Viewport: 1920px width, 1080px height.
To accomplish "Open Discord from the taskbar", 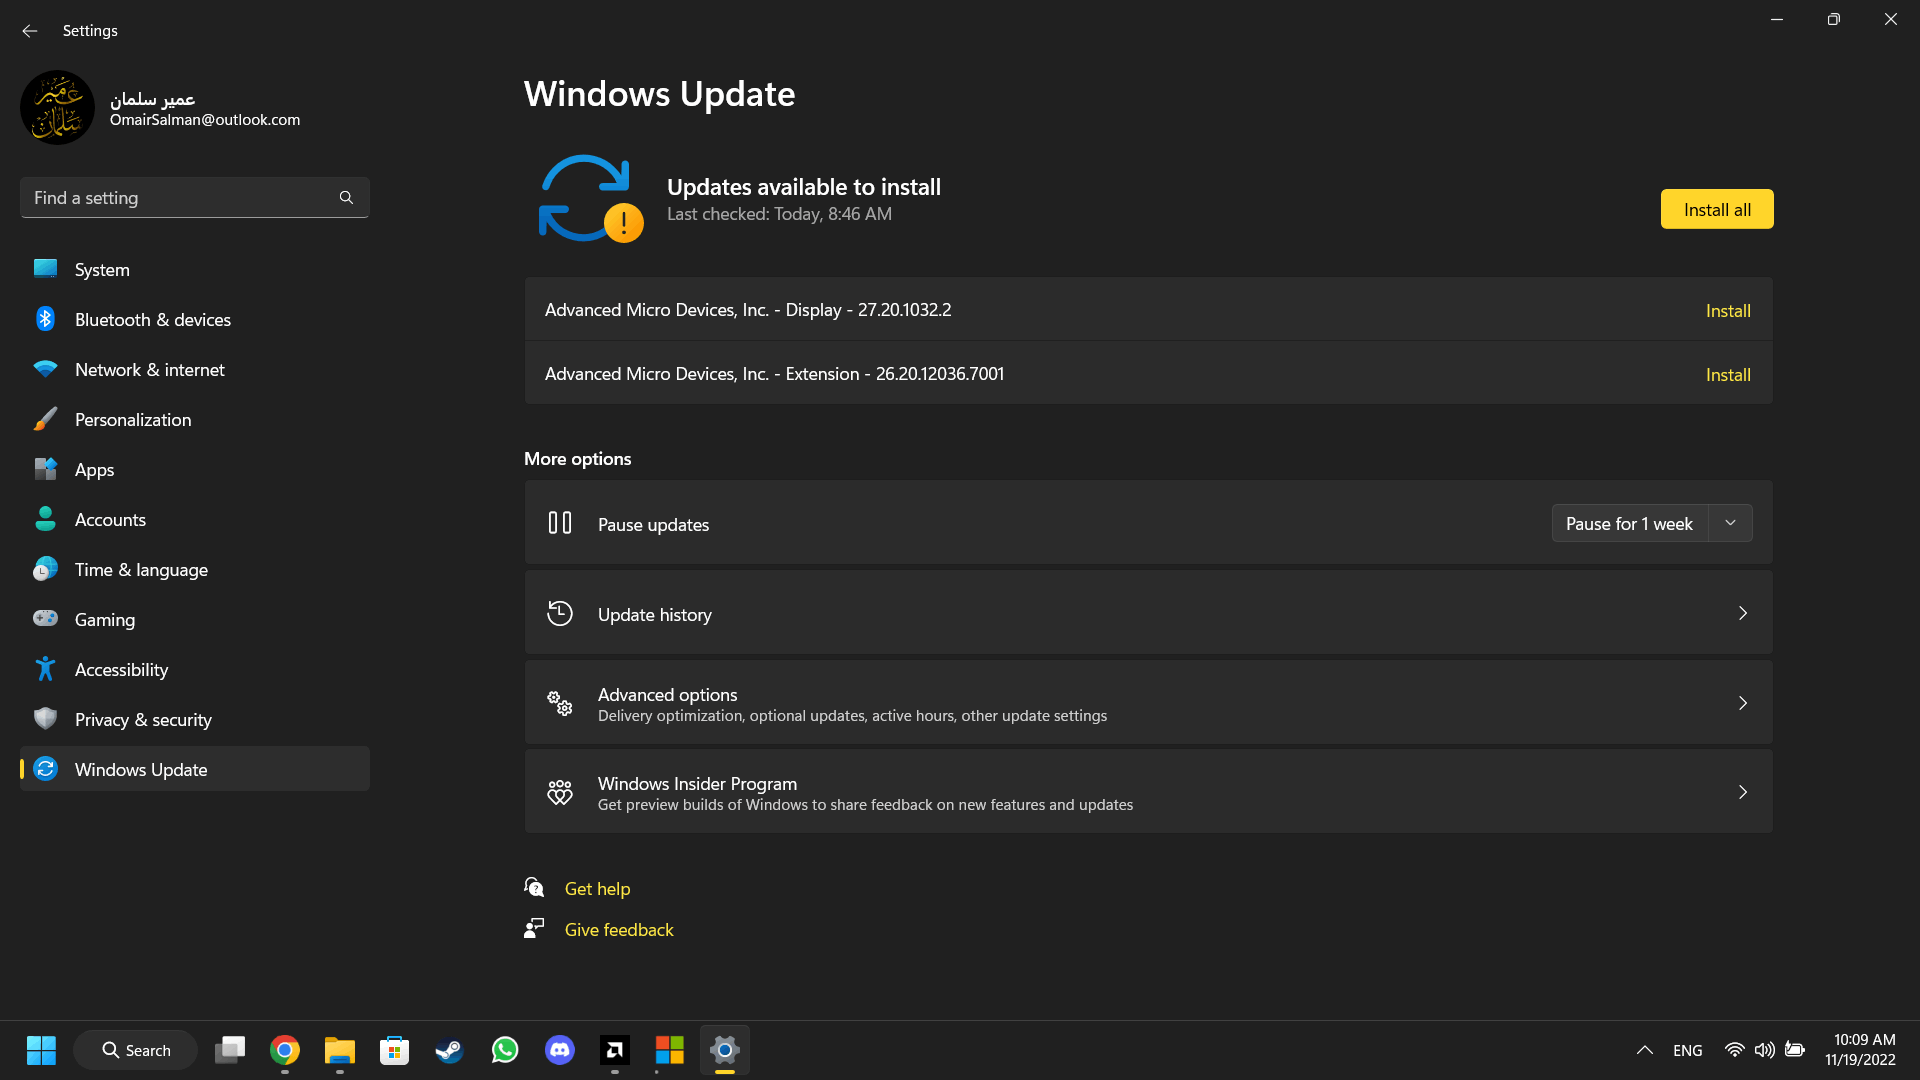I will point(559,1050).
